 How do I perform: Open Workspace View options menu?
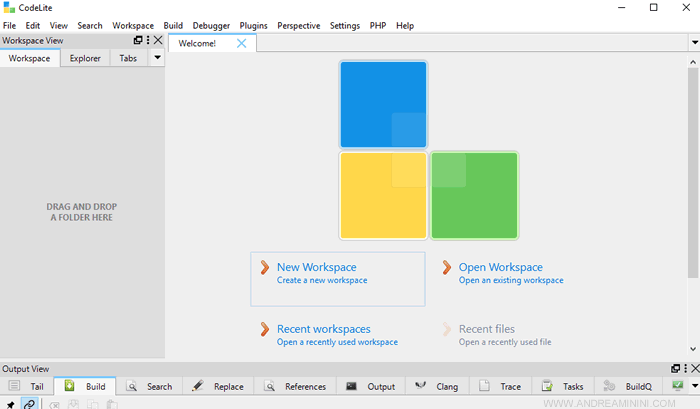click(148, 41)
